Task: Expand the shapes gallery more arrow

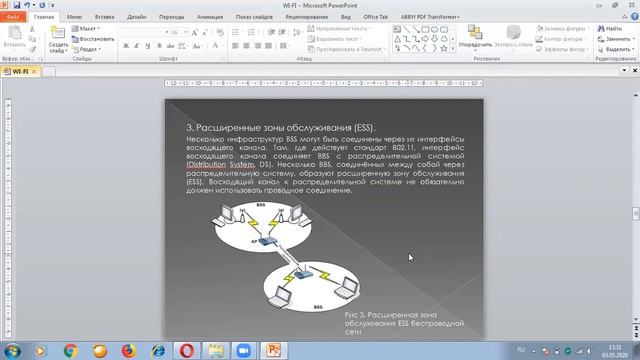Action: (x=453, y=49)
